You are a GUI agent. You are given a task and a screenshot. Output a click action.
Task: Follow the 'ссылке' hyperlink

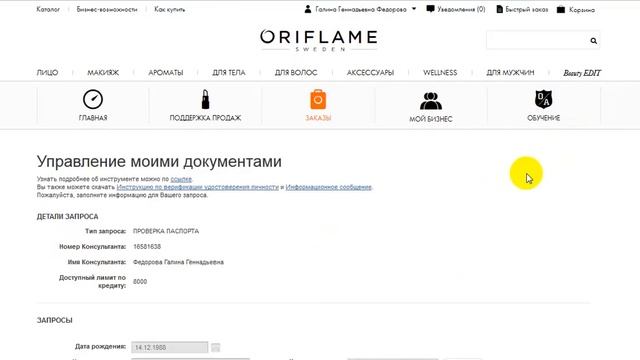click(x=181, y=179)
